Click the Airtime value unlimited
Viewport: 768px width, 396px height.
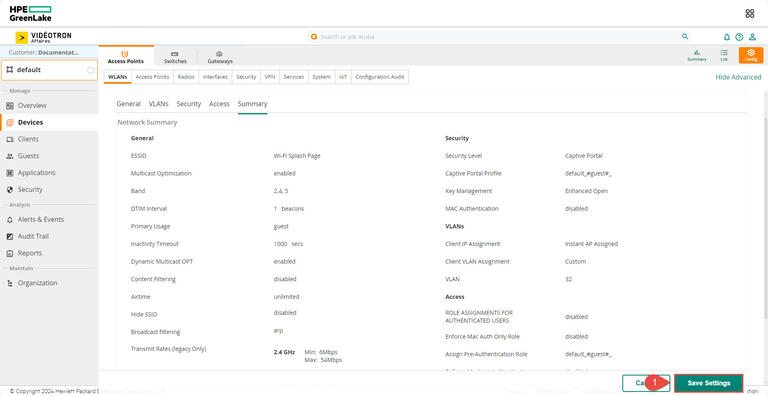coord(286,297)
